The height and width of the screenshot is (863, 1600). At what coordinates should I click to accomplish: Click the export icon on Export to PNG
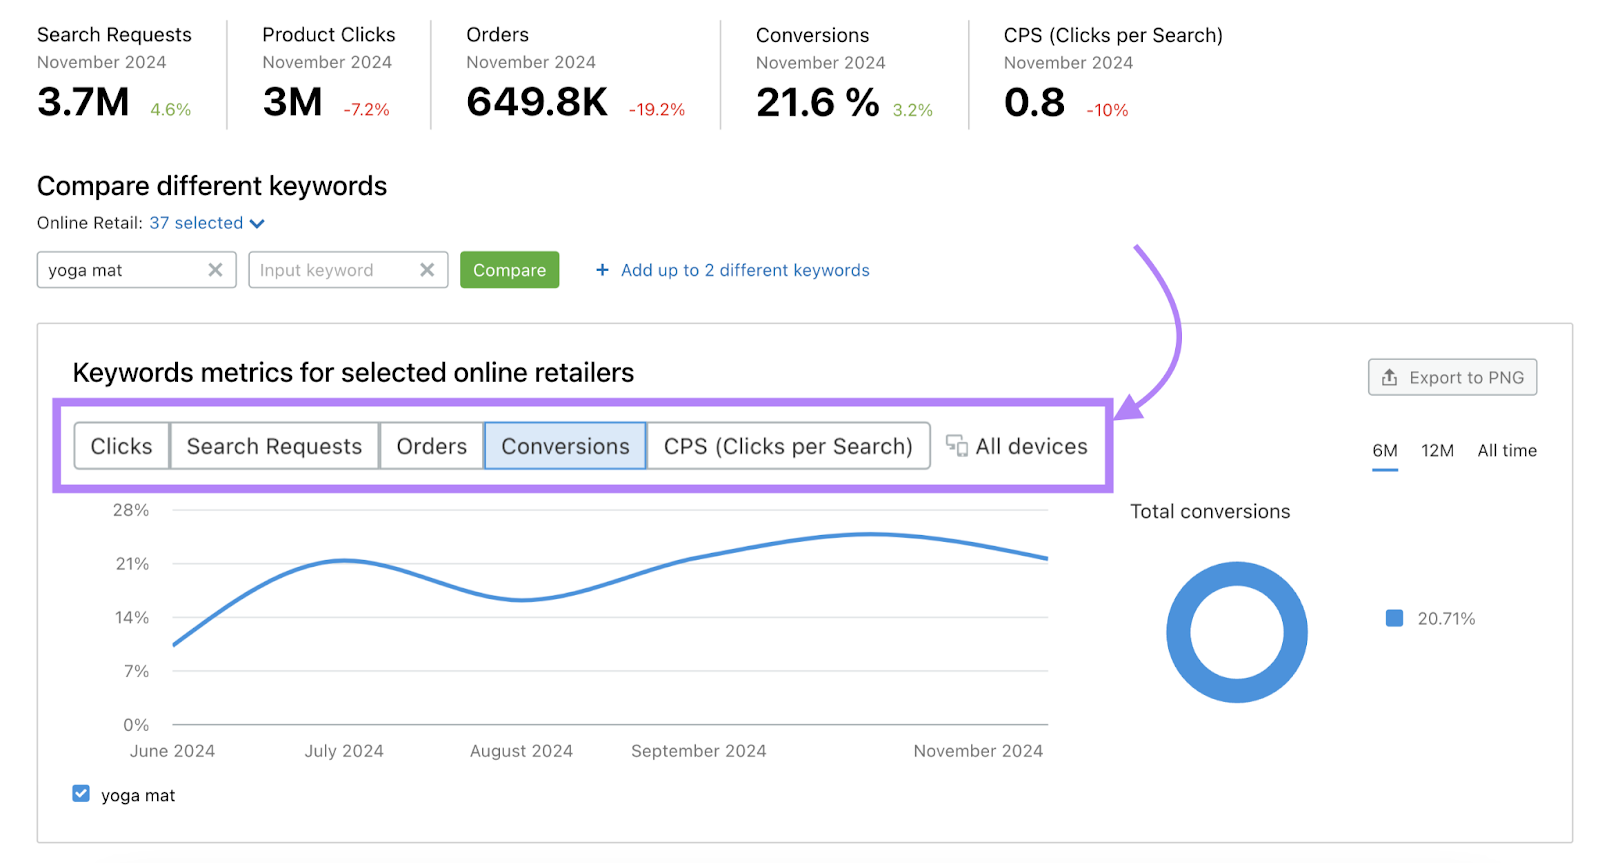(1389, 377)
